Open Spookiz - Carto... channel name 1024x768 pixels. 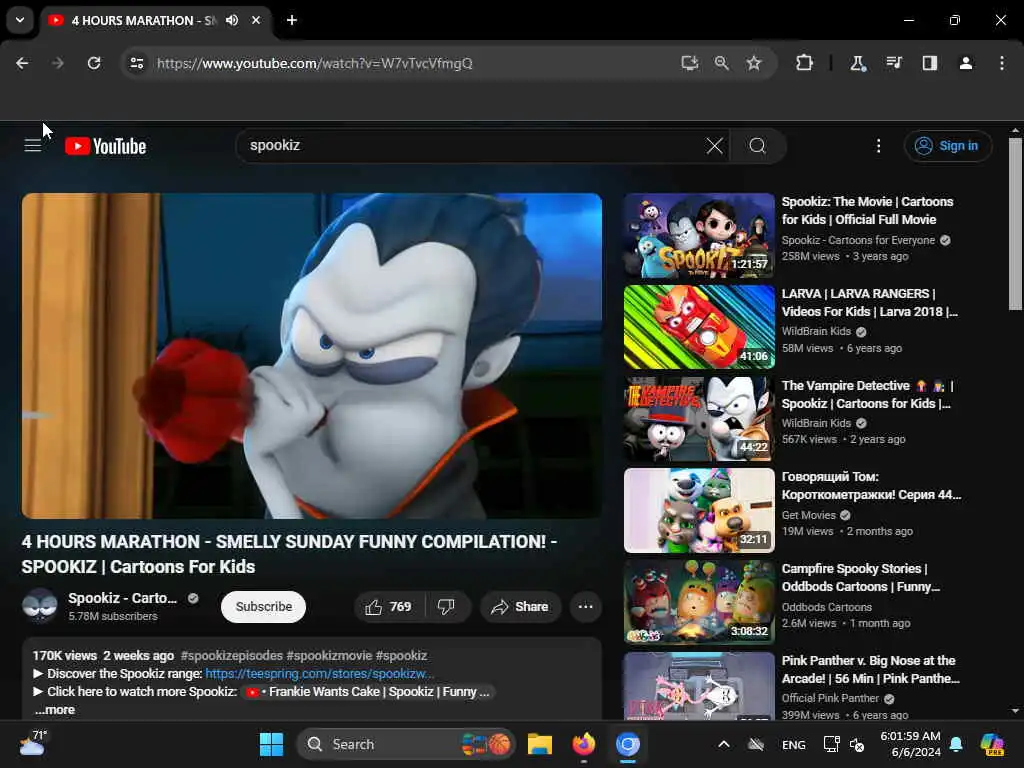pyautogui.click(x=122, y=598)
